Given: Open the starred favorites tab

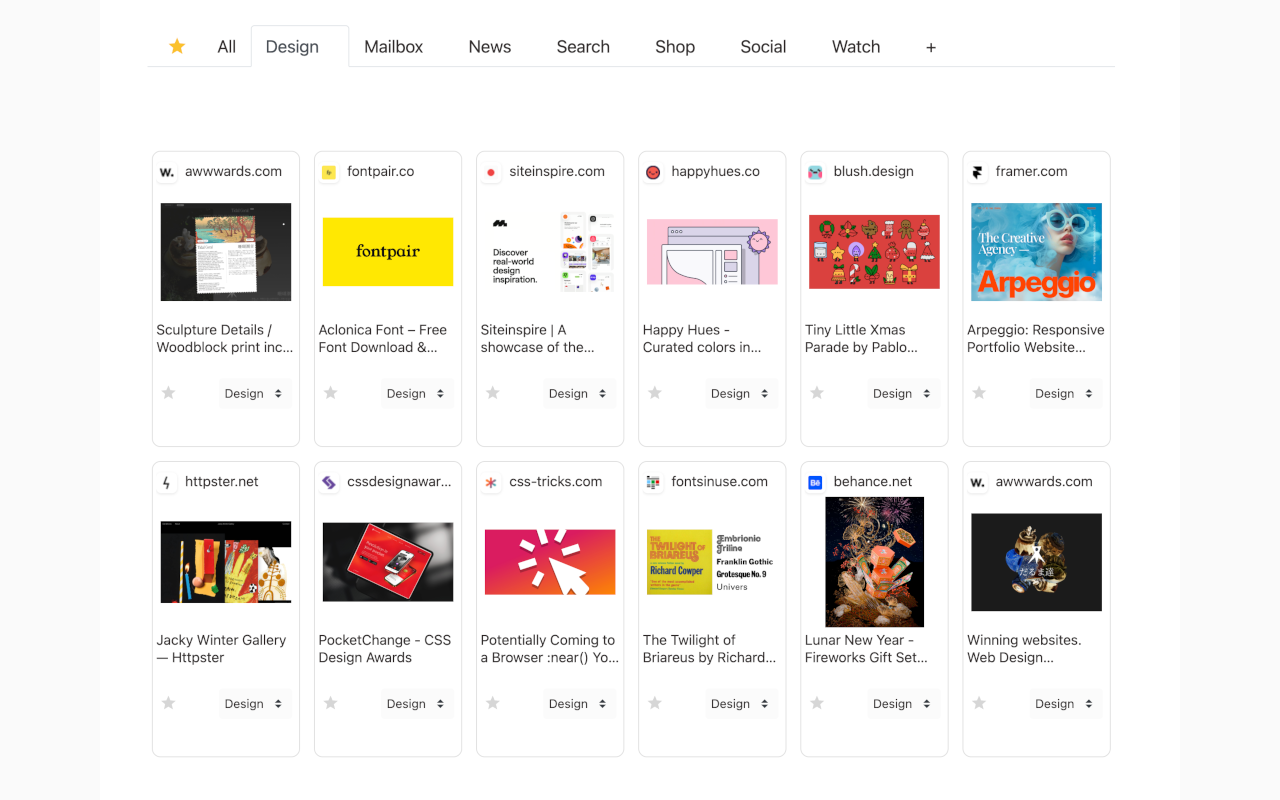Looking at the screenshot, I should coord(177,46).
